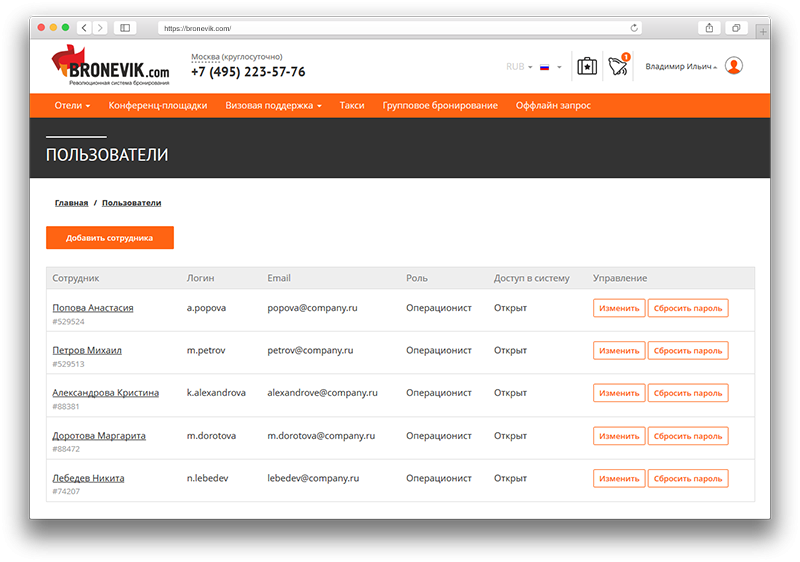
Task: Expand the Визовая поддержка menu
Action: coord(273,106)
